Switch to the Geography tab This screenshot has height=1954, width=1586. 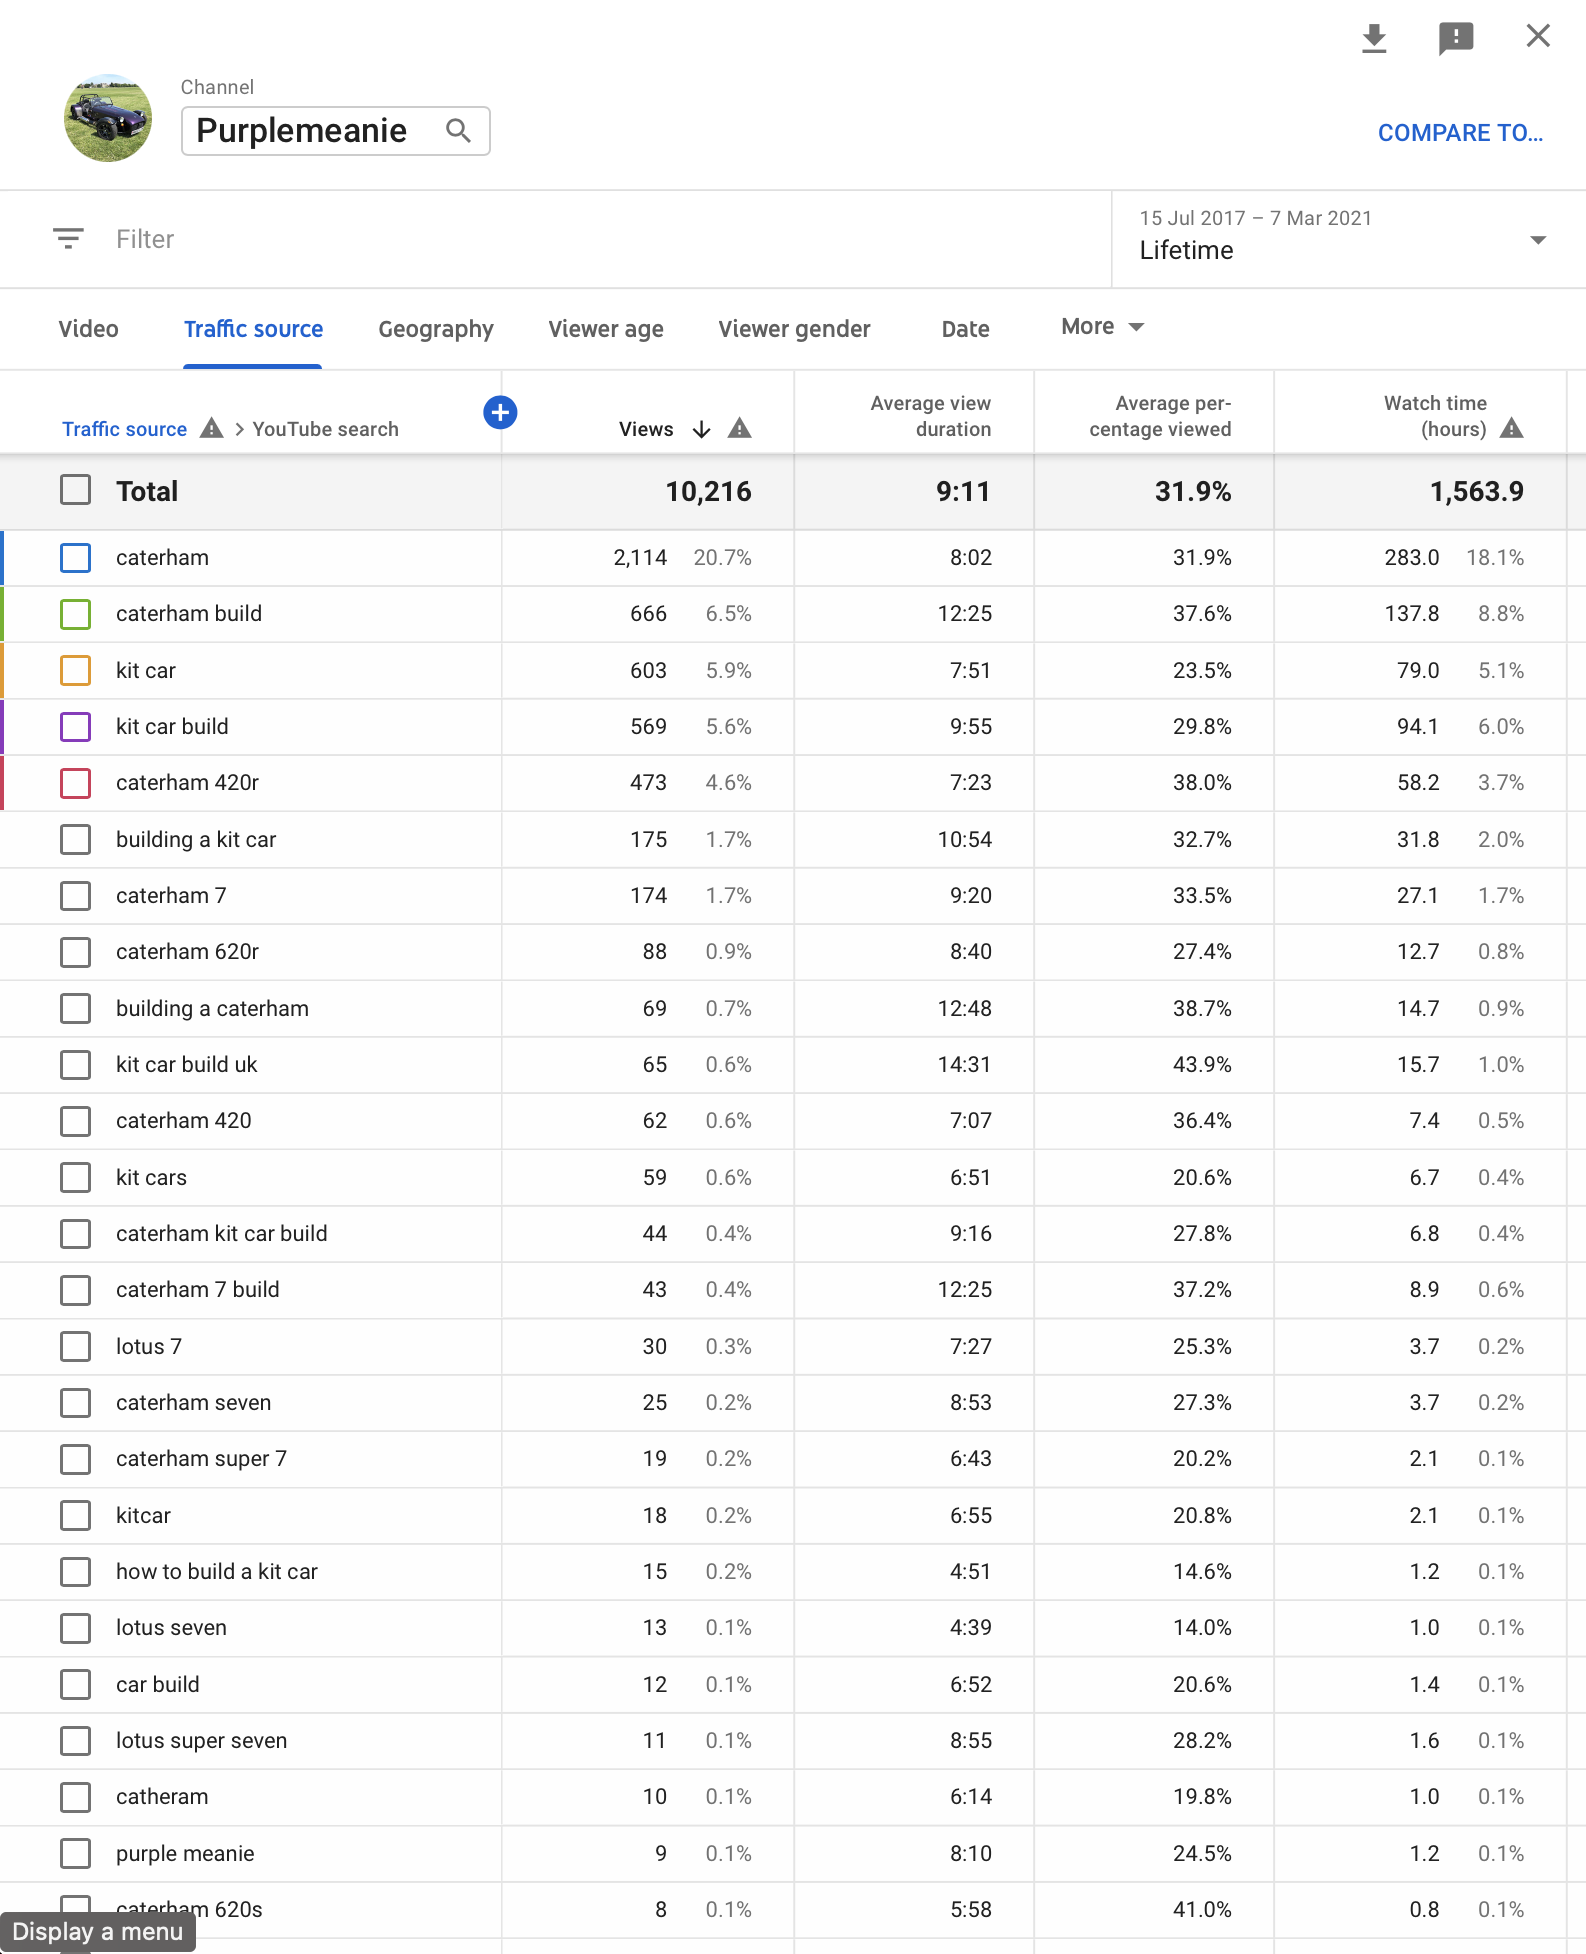pos(436,329)
